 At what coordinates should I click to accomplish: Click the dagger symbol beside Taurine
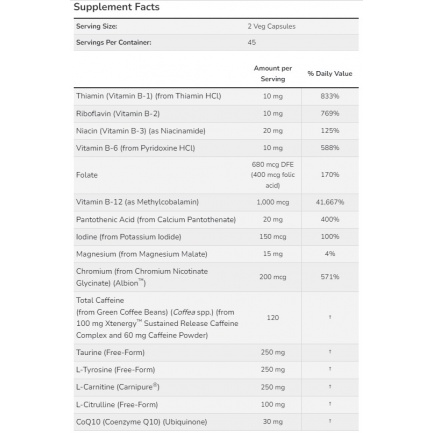(330, 352)
